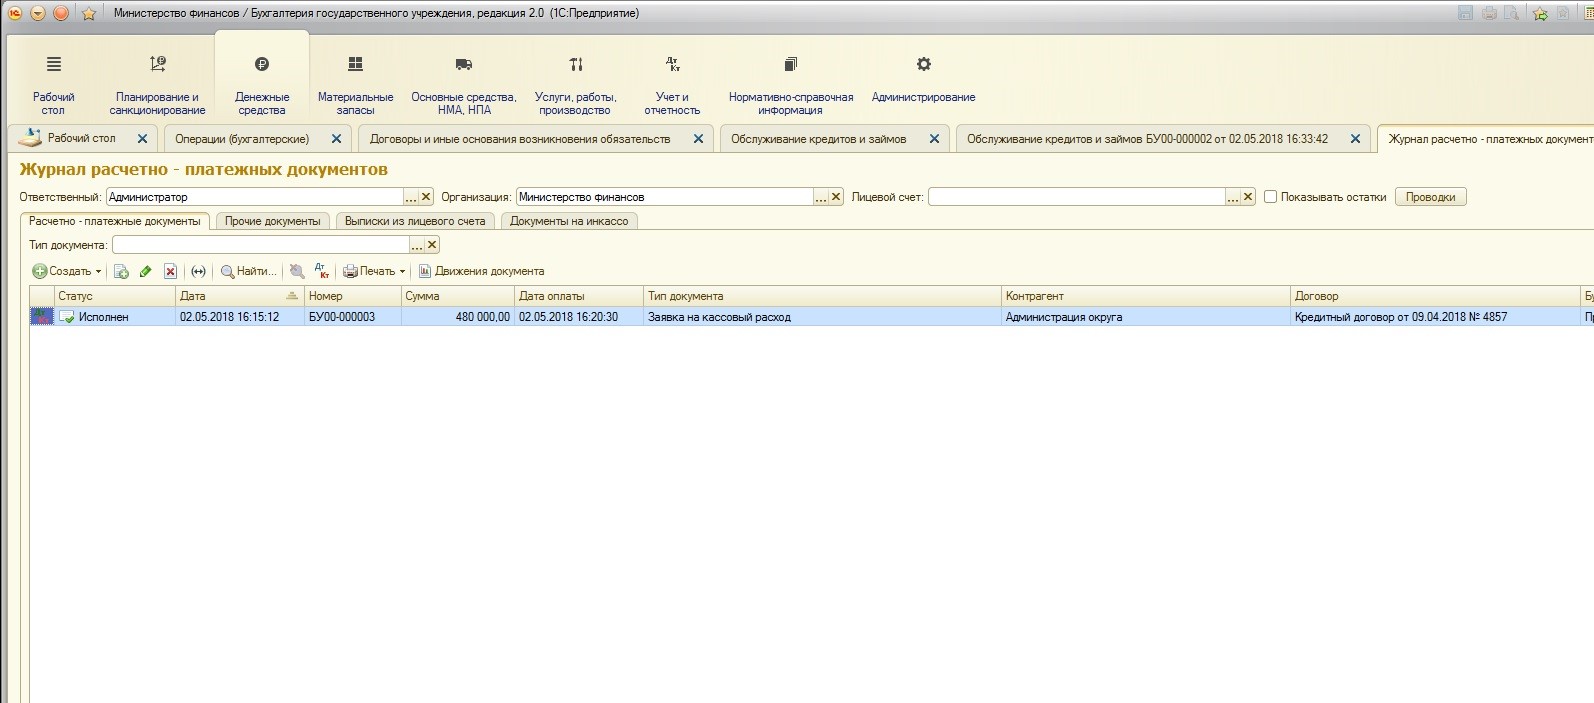The width and height of the screenshot is (1594, 703).
Task: Click the cancel search toolbar icon
Action: tap(297, 271)
